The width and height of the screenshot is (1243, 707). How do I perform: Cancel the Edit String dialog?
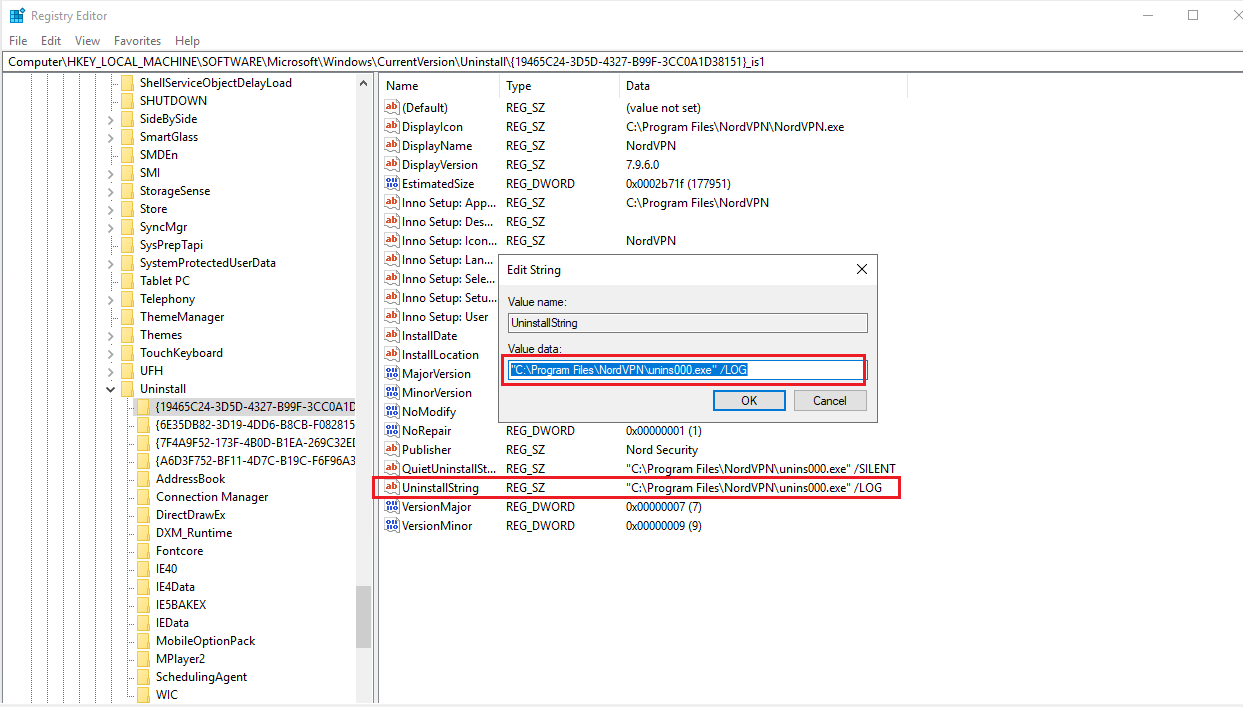830,401
